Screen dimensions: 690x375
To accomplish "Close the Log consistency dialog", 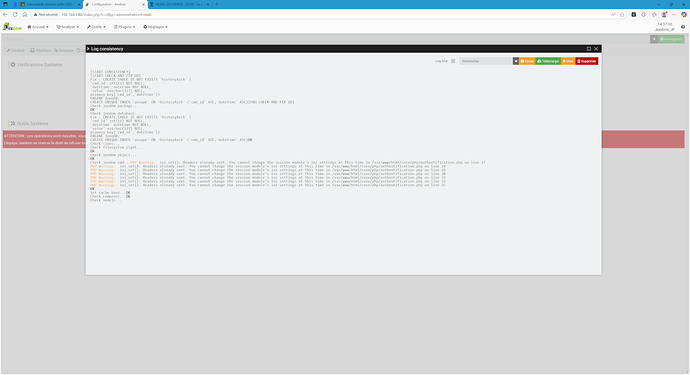I will click(596, 49).
